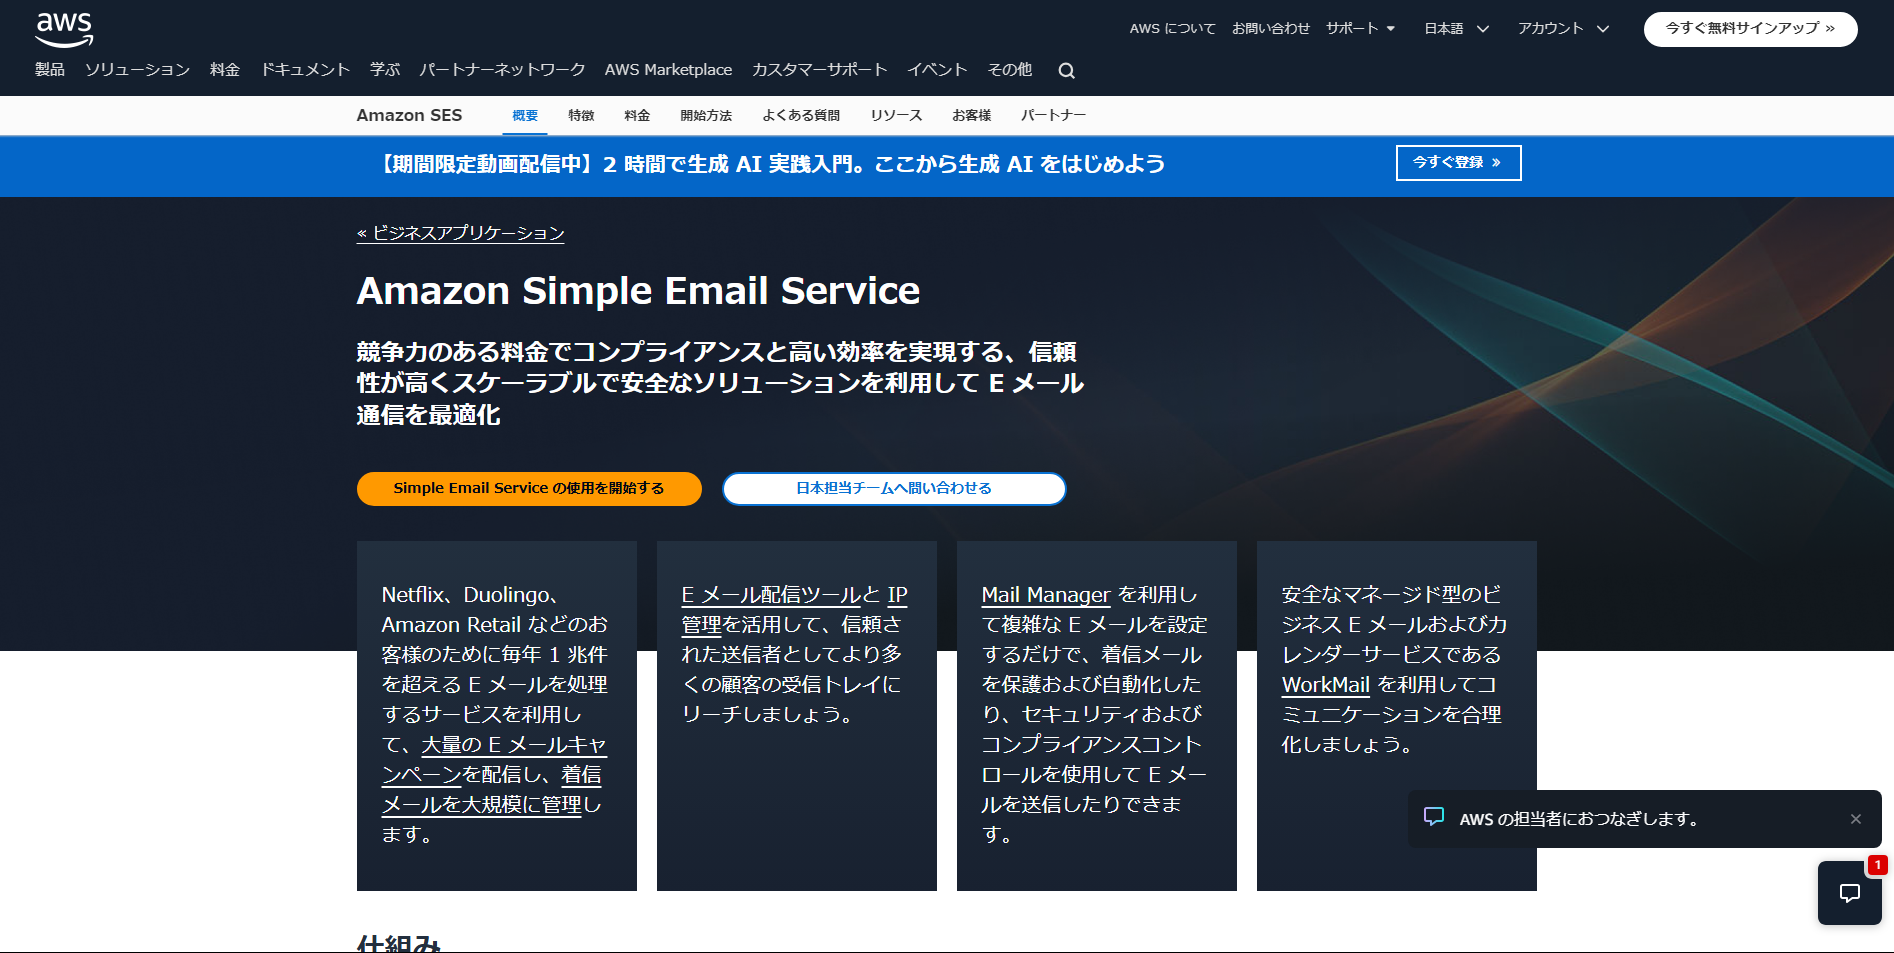
Task: Click the speech bubble icon in the popup
Action: (1434, 817)
